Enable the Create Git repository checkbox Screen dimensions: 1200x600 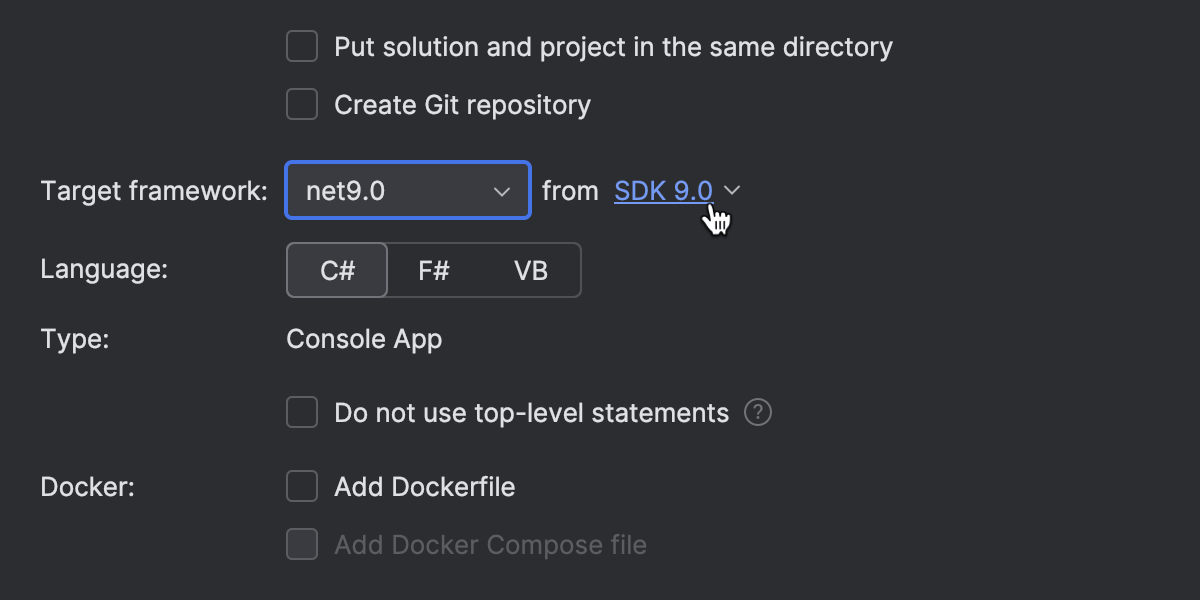pos(302,105)
